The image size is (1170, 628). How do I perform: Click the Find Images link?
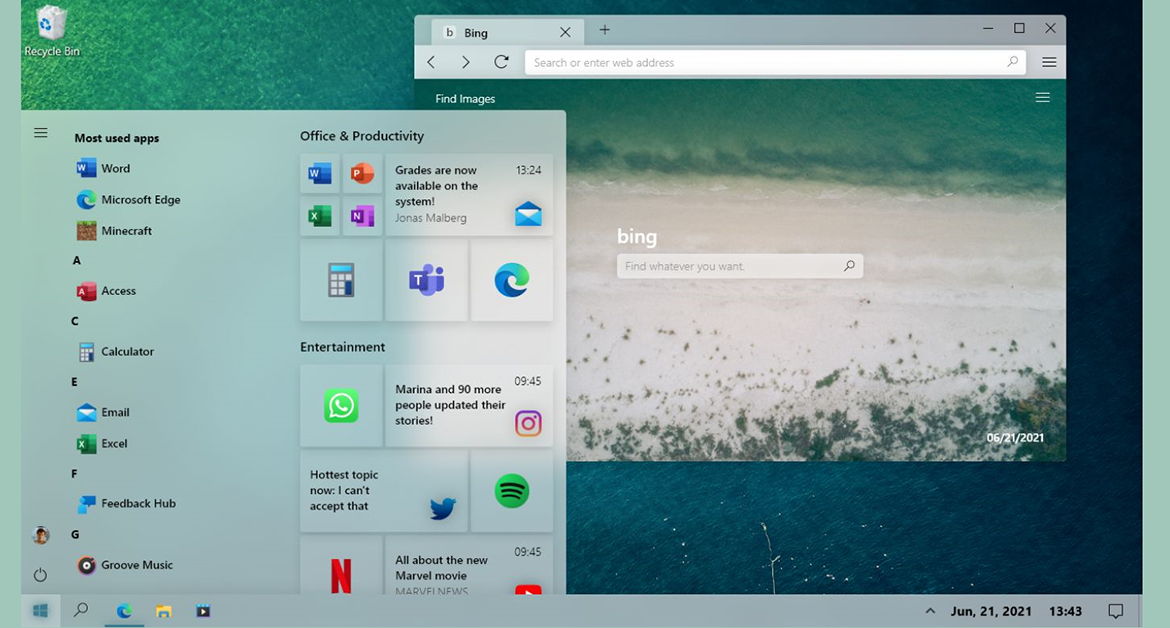click(465, 99)
